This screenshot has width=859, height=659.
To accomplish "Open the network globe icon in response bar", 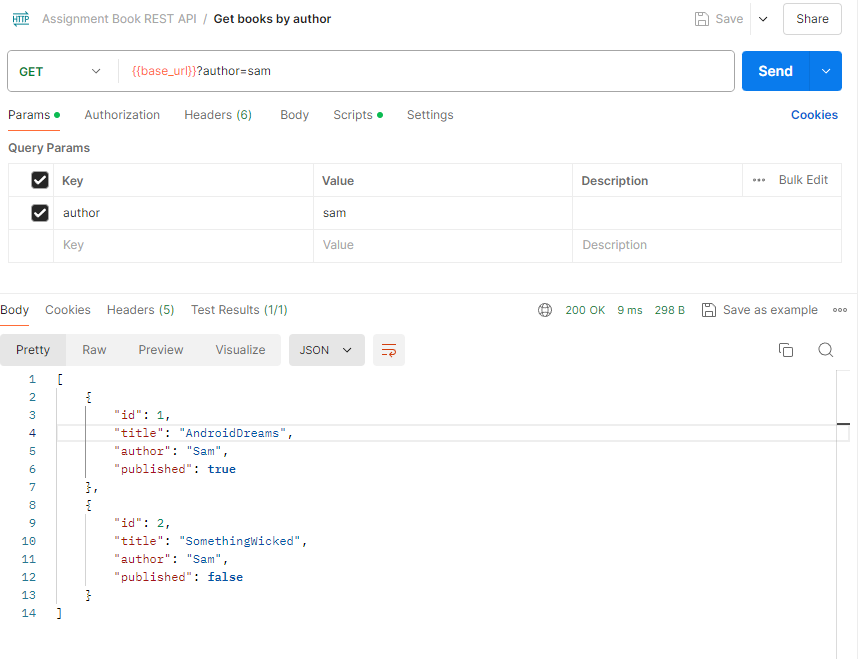I will tap(545, 310).
